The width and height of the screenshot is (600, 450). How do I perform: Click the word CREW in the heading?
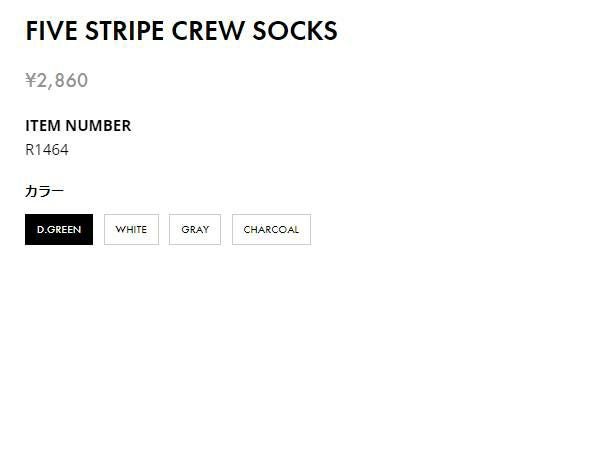click(207, 32)
